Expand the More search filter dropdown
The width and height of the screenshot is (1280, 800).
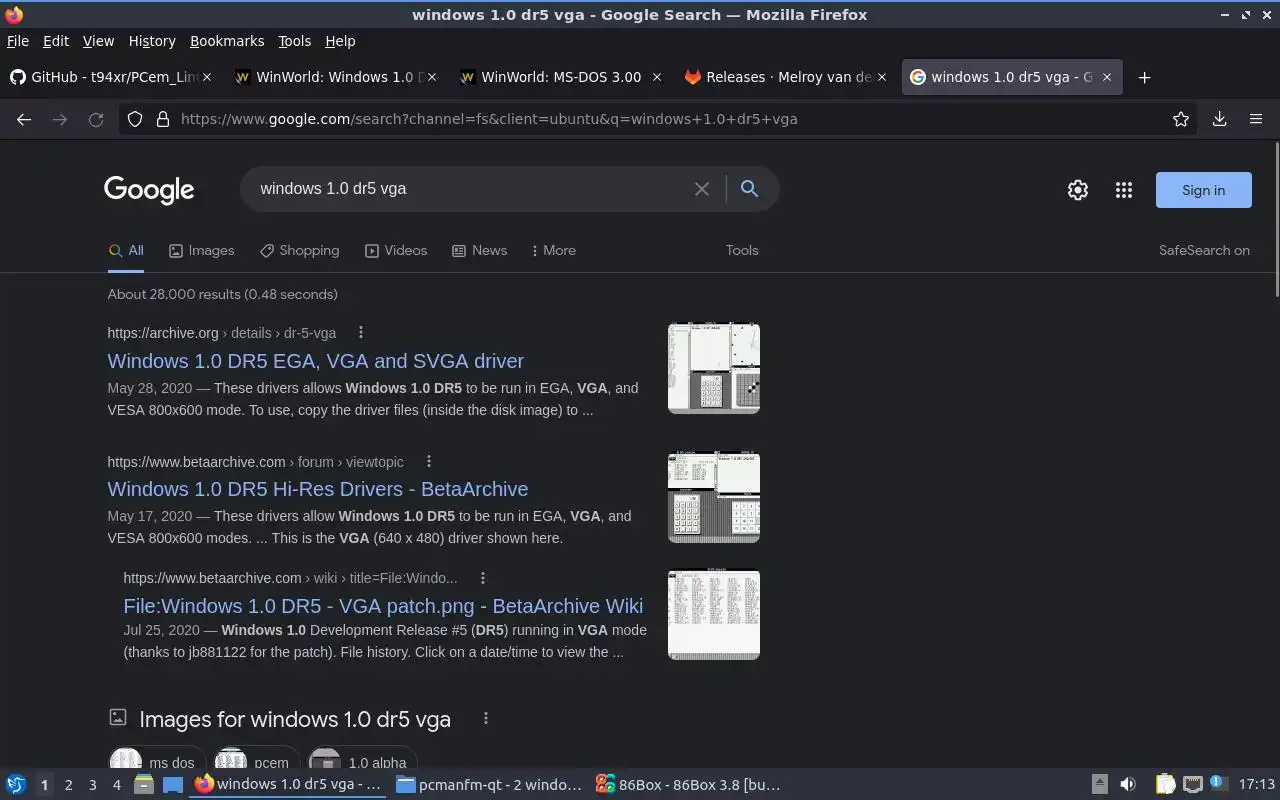[x=554, y=250]
